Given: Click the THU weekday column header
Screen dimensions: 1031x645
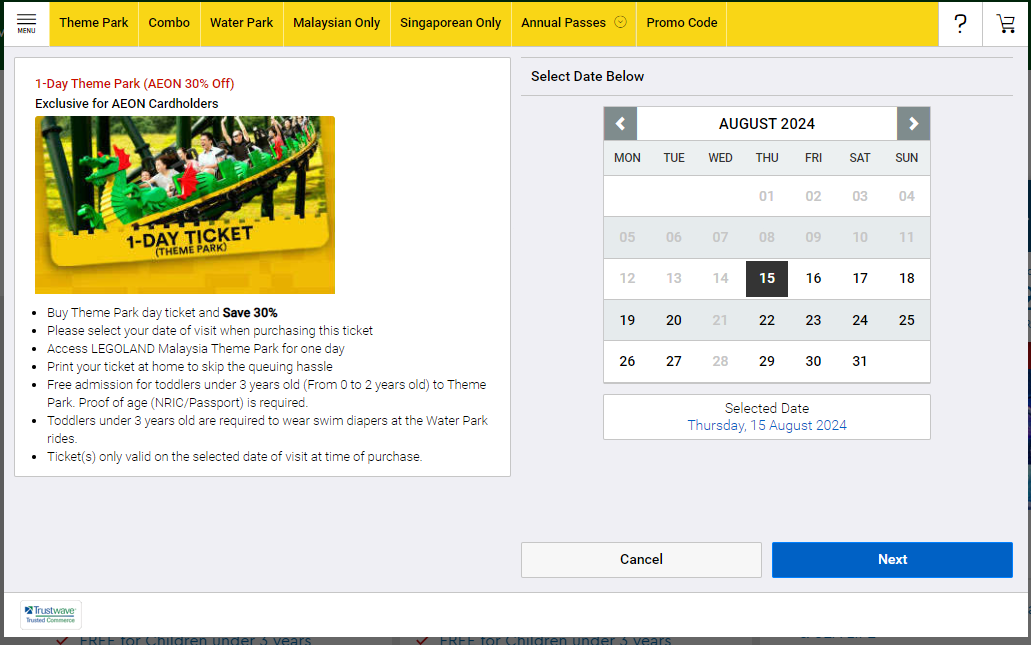Looking at the screenshot, I should tap(767, 158).
